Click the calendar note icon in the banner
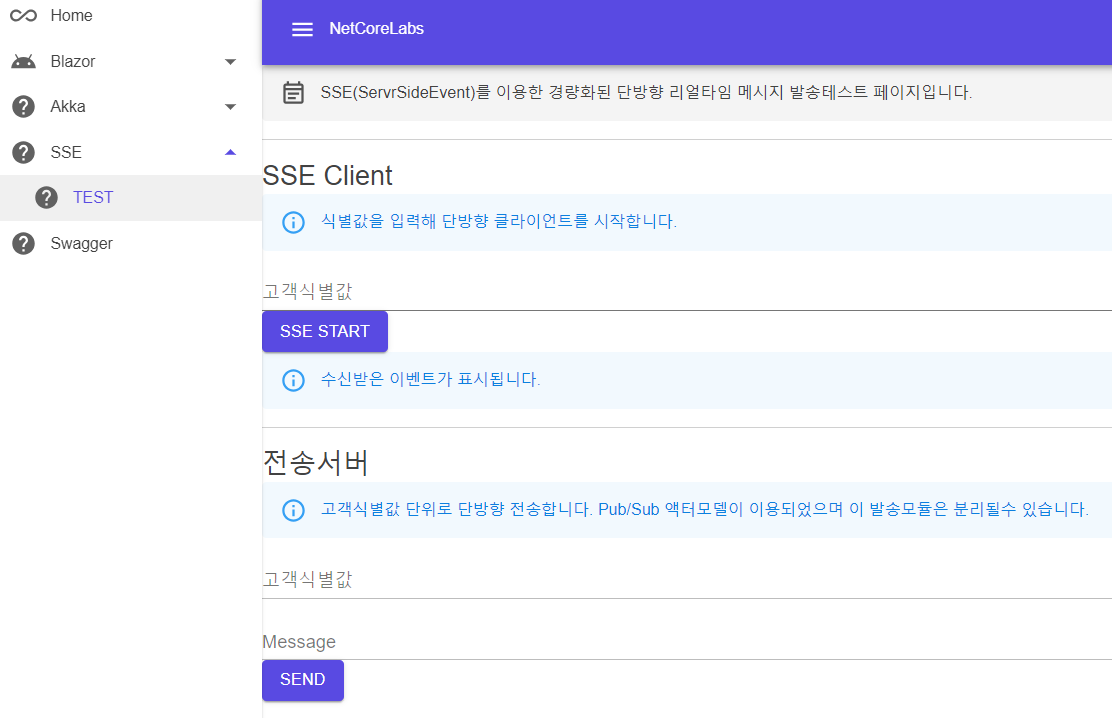 click(294, 93)
